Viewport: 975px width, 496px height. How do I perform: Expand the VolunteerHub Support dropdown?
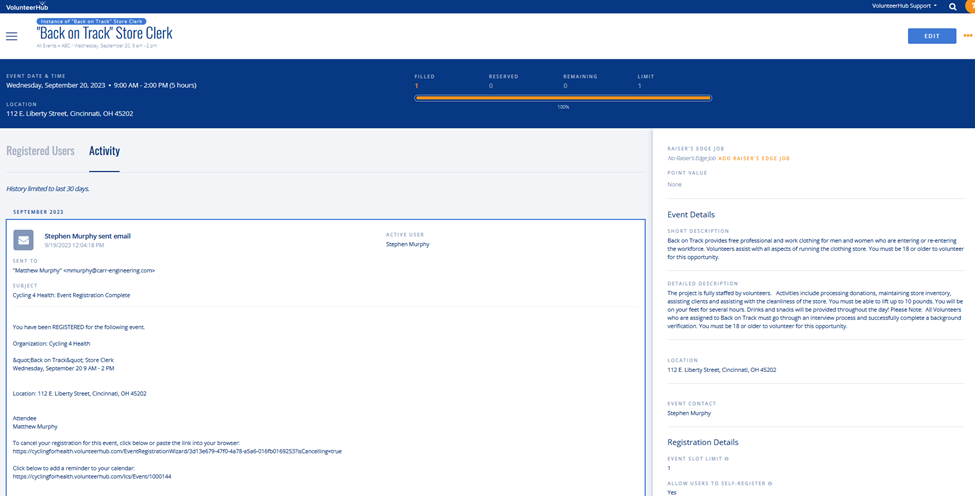[x=904, y=6]
